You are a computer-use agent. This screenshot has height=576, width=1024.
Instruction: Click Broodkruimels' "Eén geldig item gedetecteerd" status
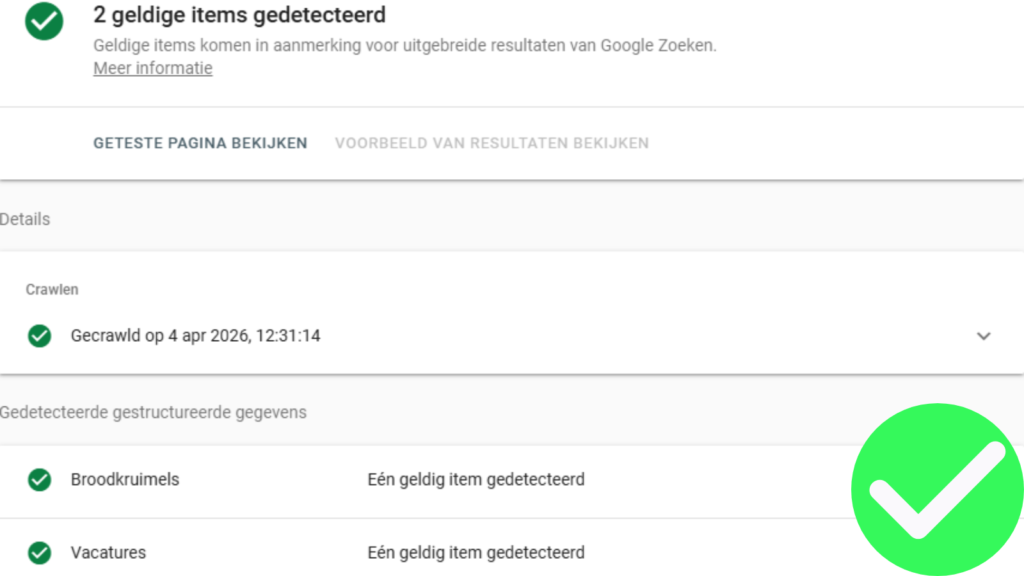click(476, 480)
